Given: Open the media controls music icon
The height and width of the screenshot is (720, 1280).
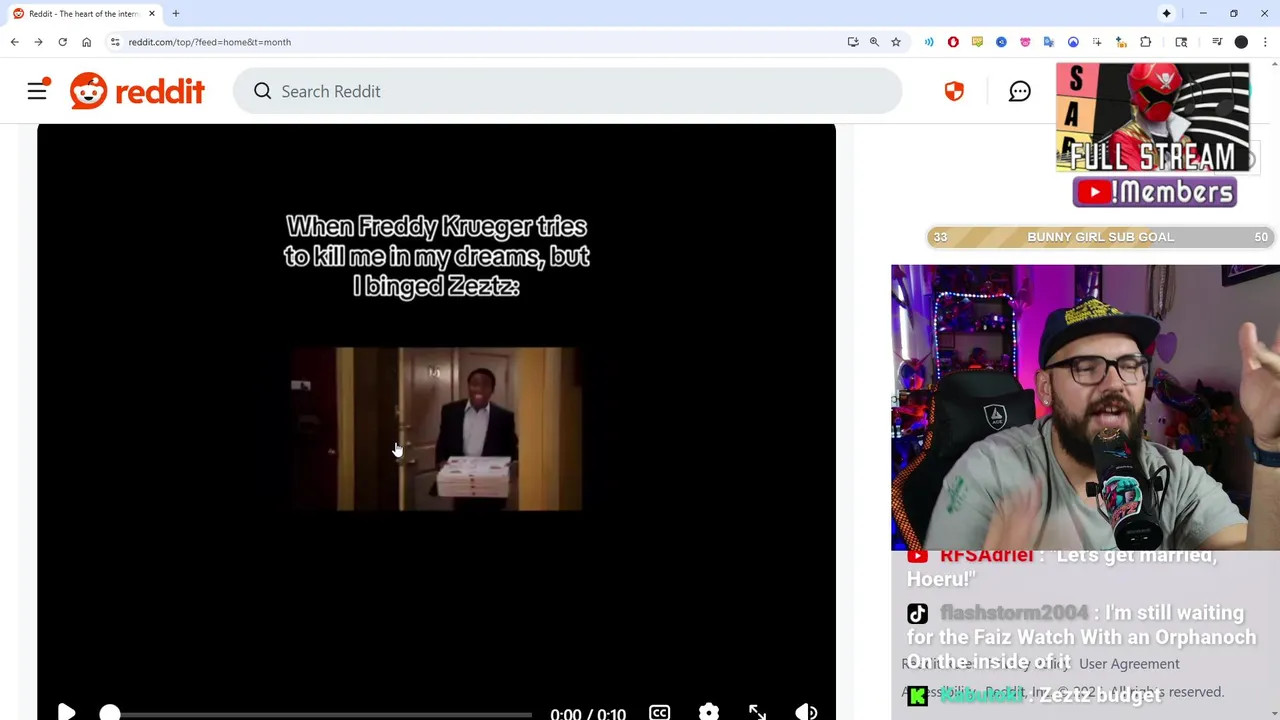Looking at the screenshot, I should (x=1217, y=42).
